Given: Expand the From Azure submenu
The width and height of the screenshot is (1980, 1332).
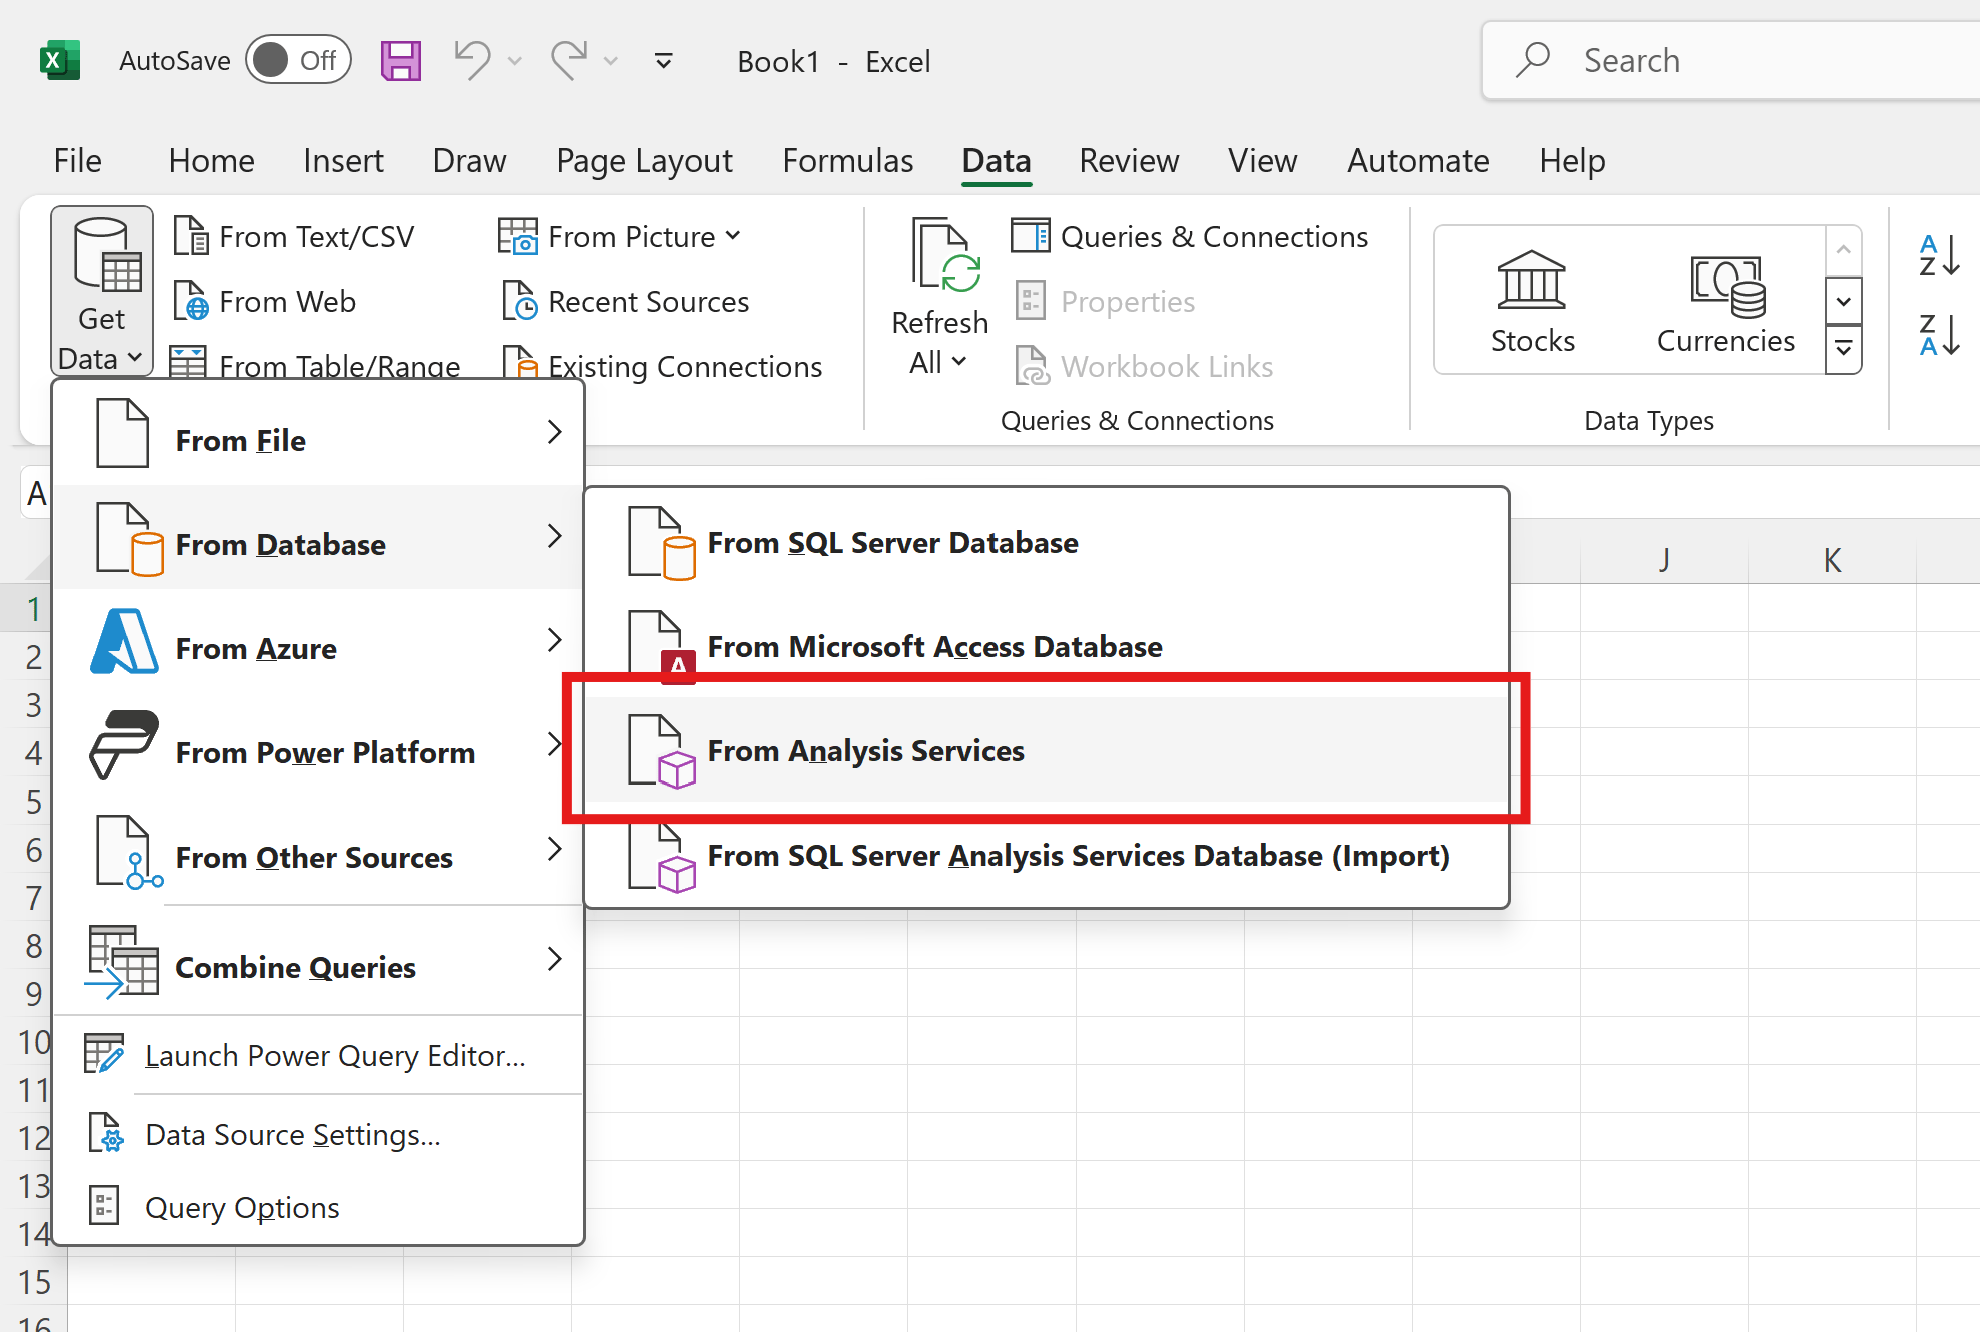Looking at the screenshot, I should (x=318, y=641).
